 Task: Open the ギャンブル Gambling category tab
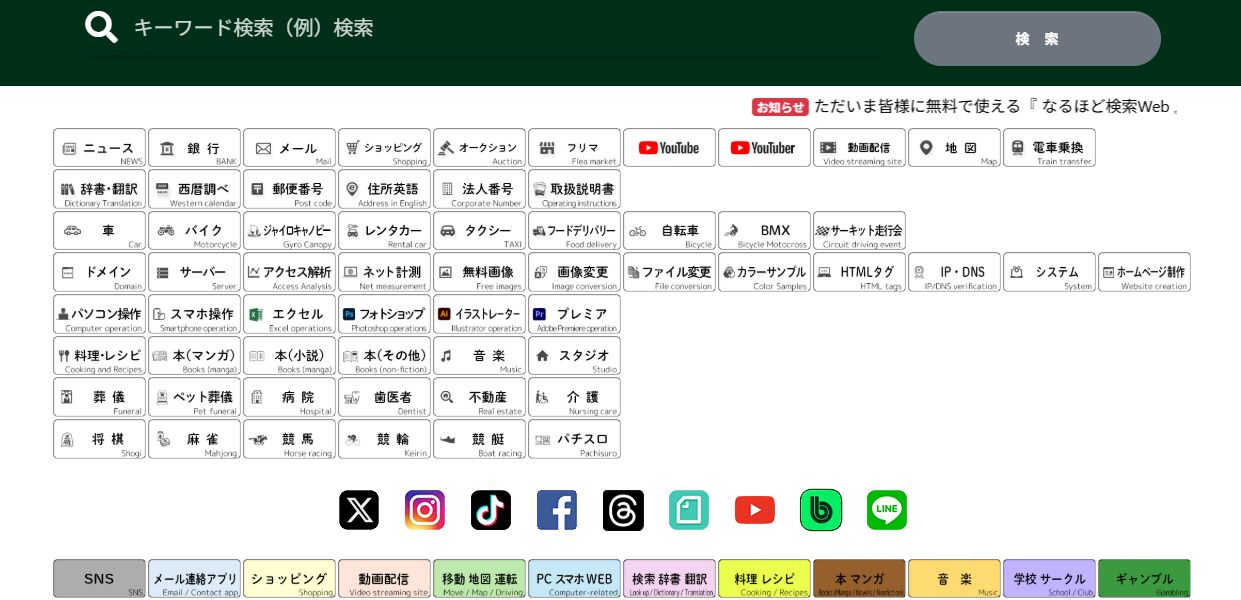click(1144, 579)
